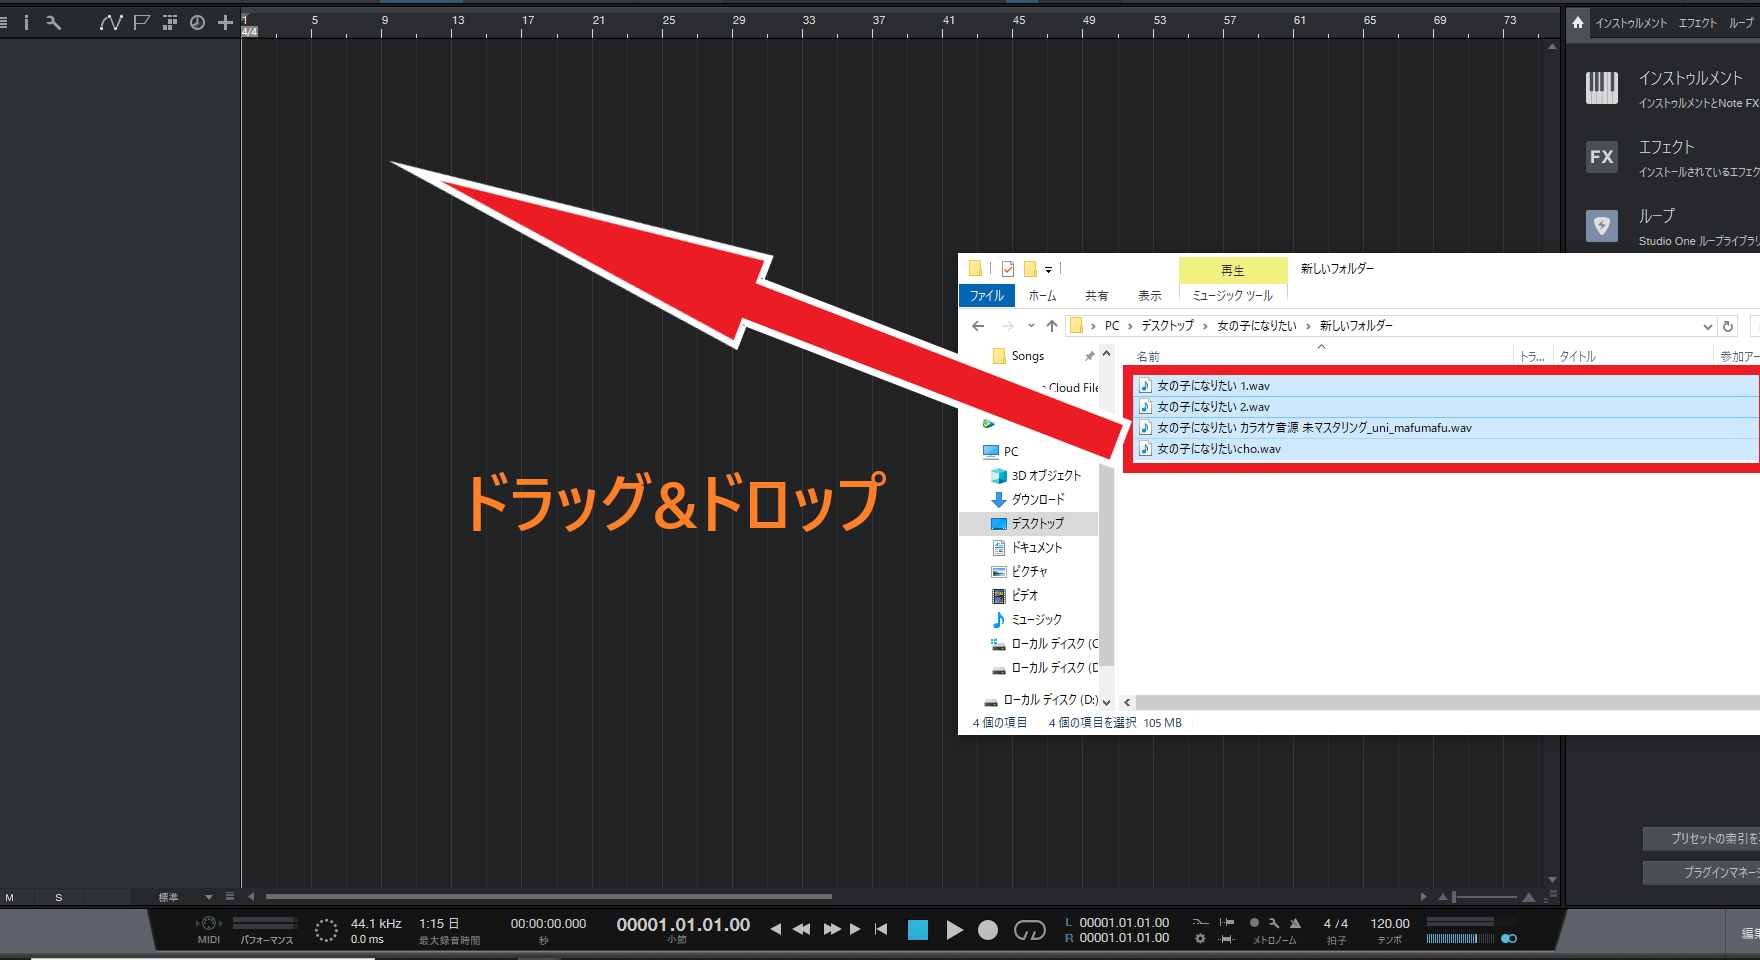Open quick access toolbar customize dropdown
The height and width of the screenshot is (960, 1760).
(1048, 269)
